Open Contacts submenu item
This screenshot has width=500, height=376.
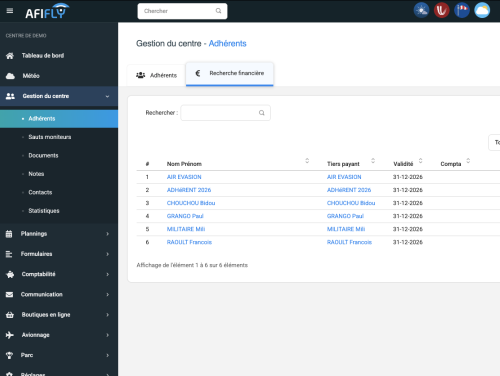(40, 192)
